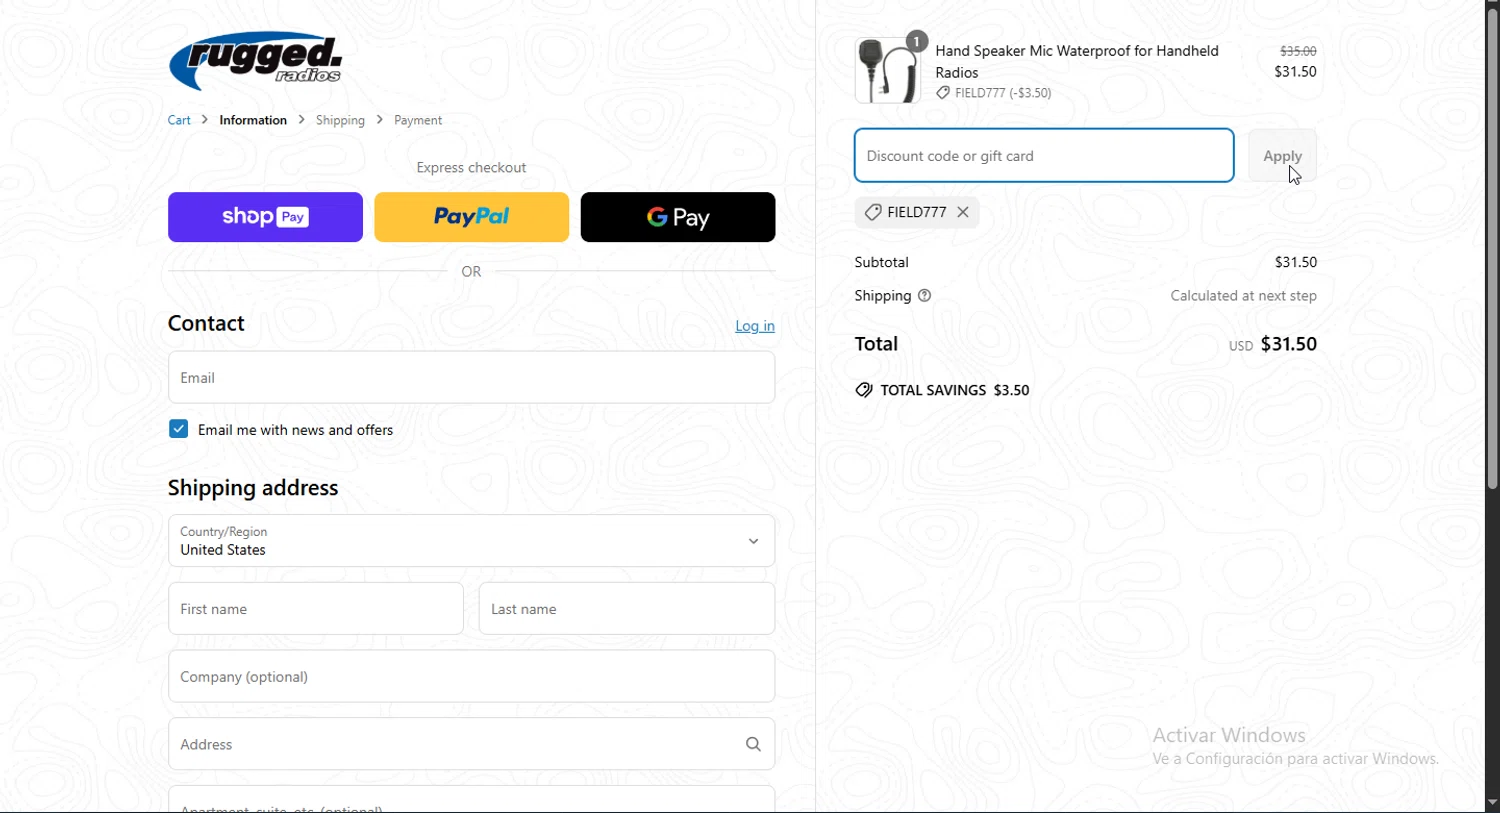Select the Shipping breadcrumb step
The width and height of the screenshot is (1500, 813).
[340, 120]
